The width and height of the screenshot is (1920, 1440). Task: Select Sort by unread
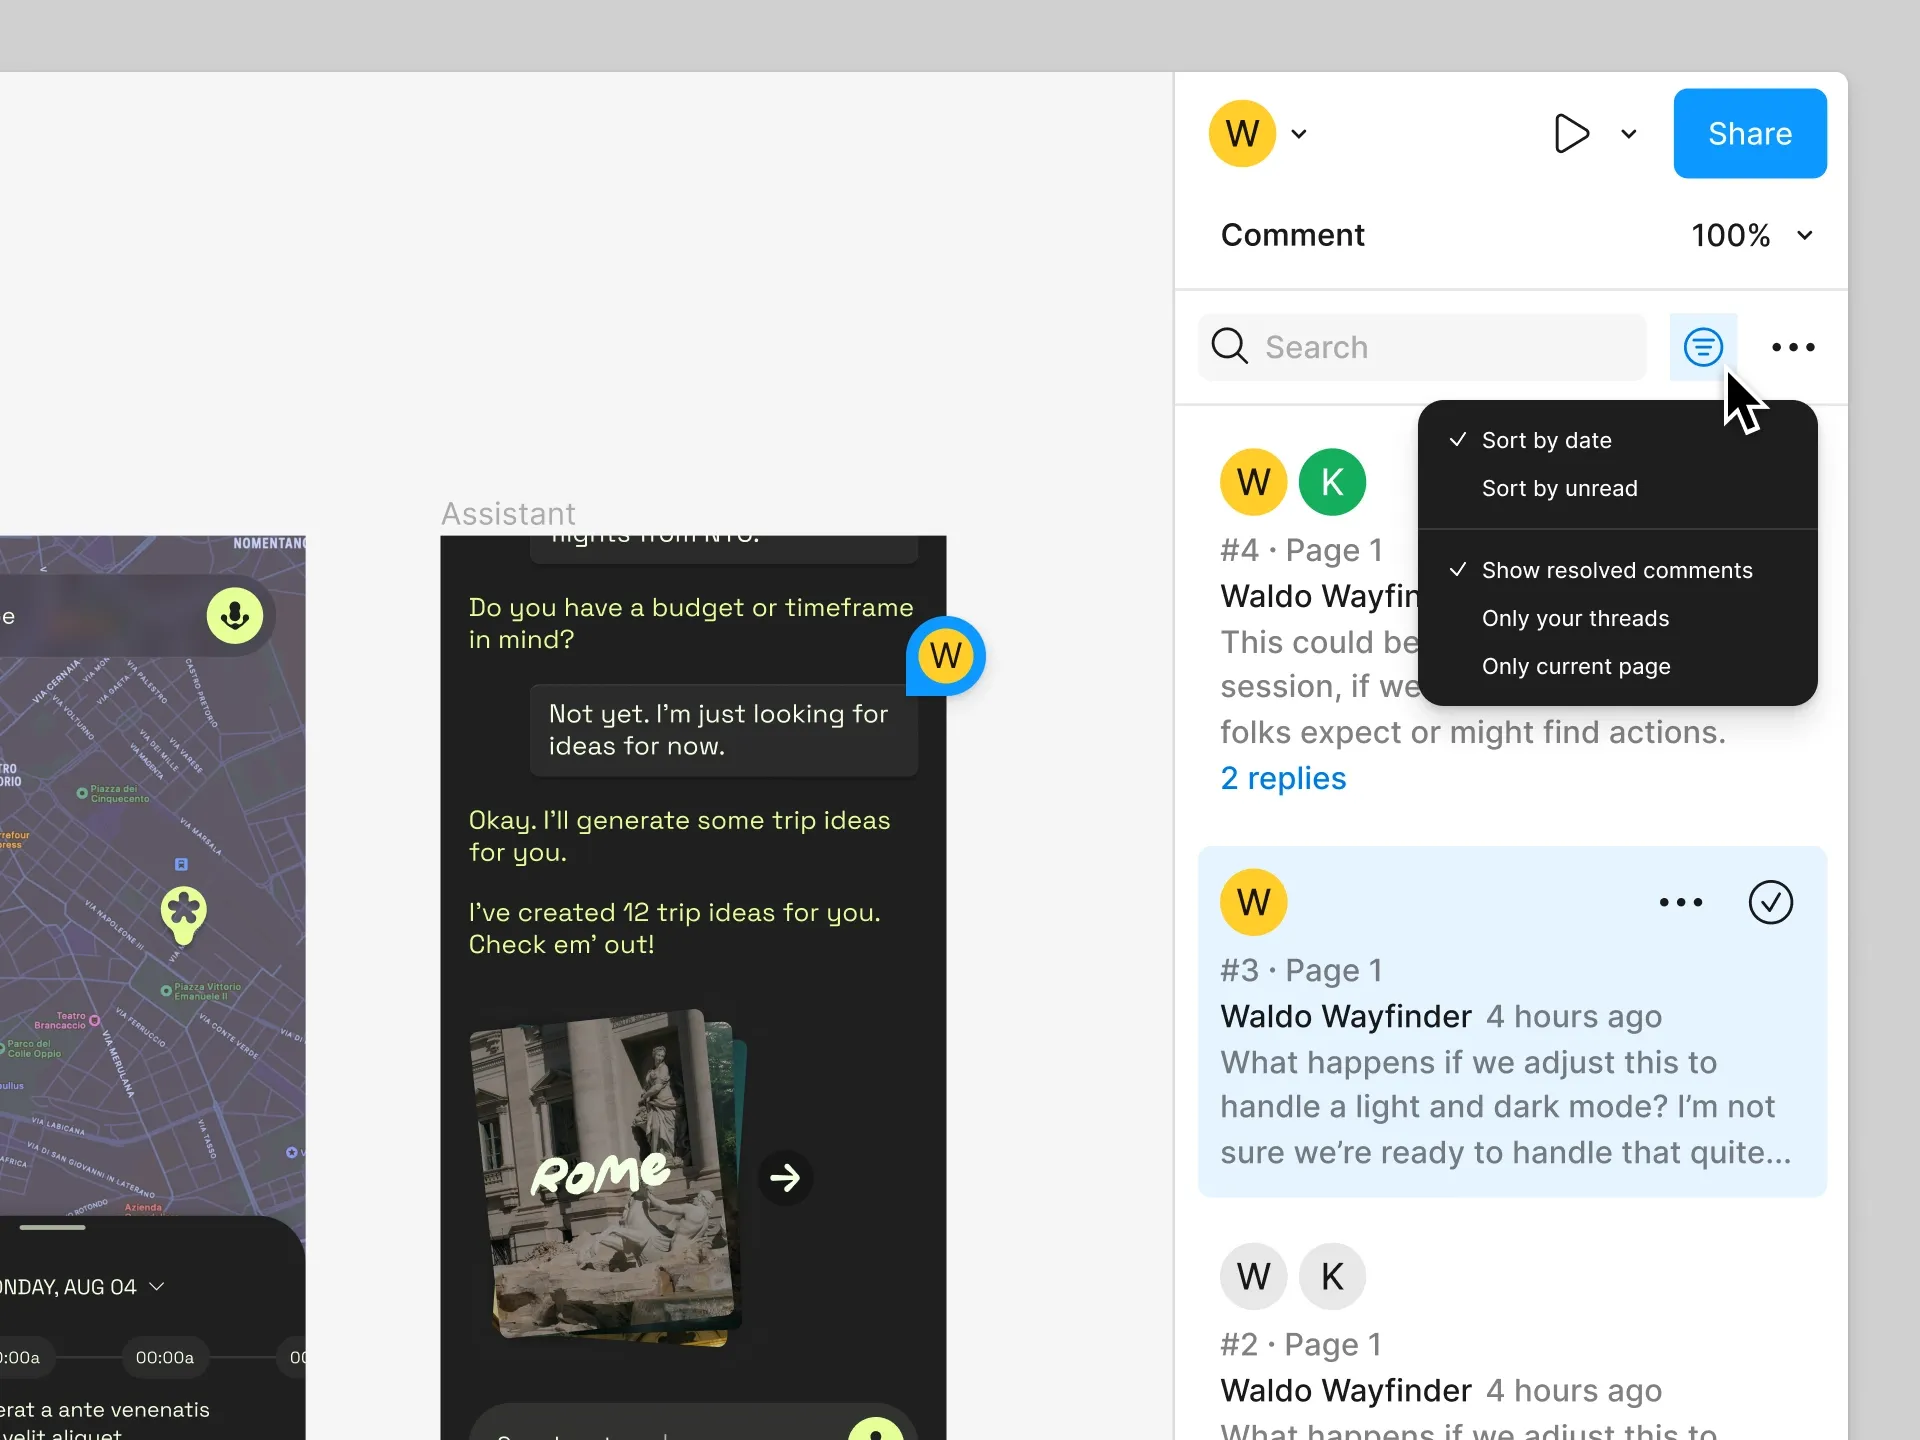[x=1559, y=488]
